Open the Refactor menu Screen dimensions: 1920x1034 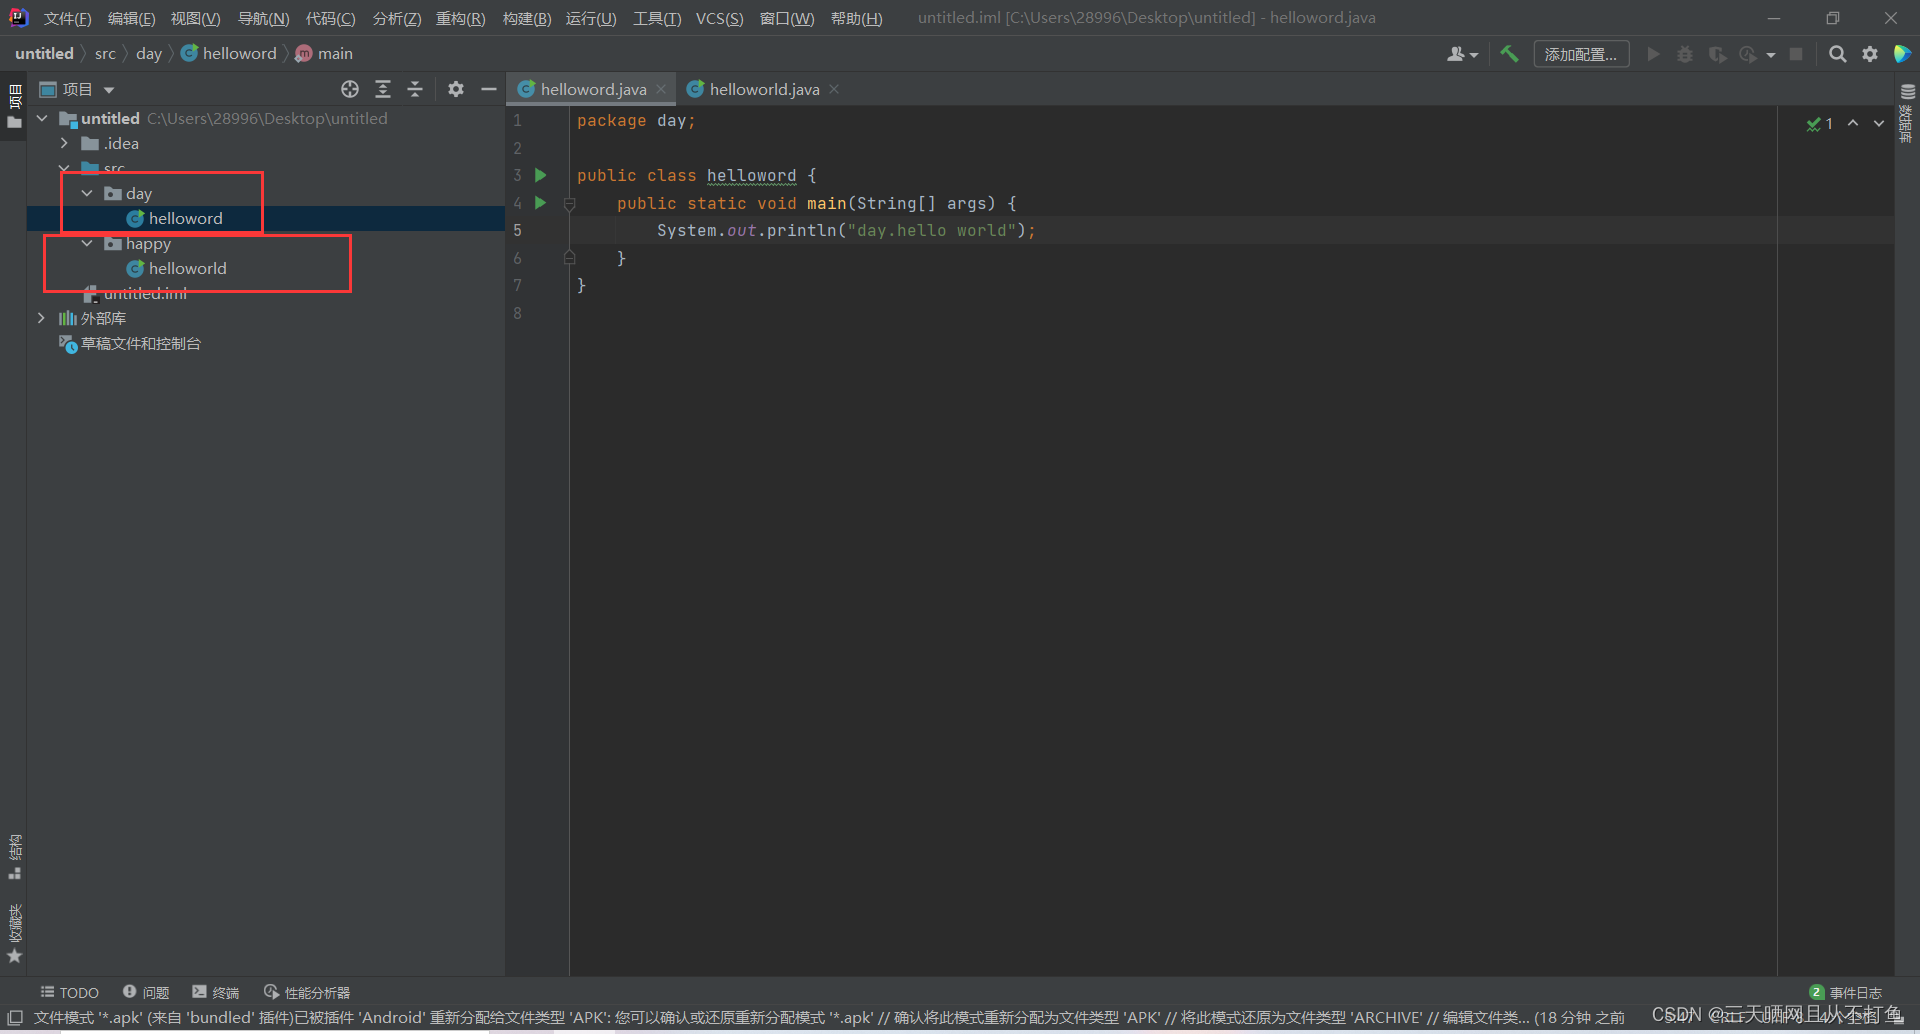[460, 18]
